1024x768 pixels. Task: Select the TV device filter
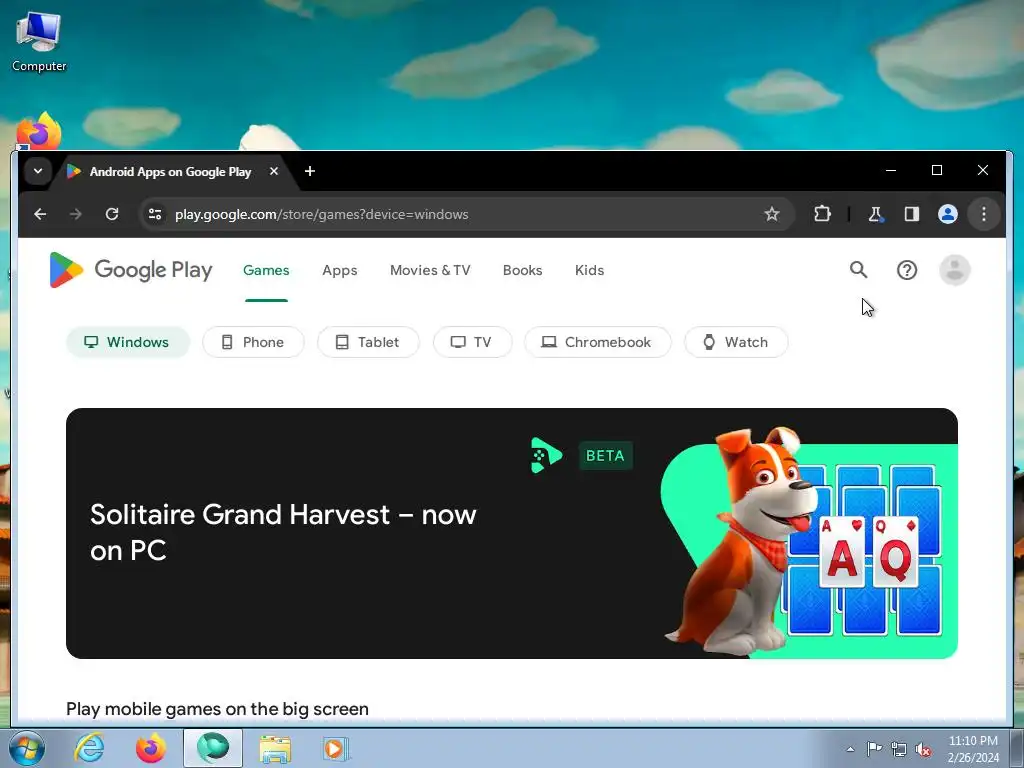(472, 342)
